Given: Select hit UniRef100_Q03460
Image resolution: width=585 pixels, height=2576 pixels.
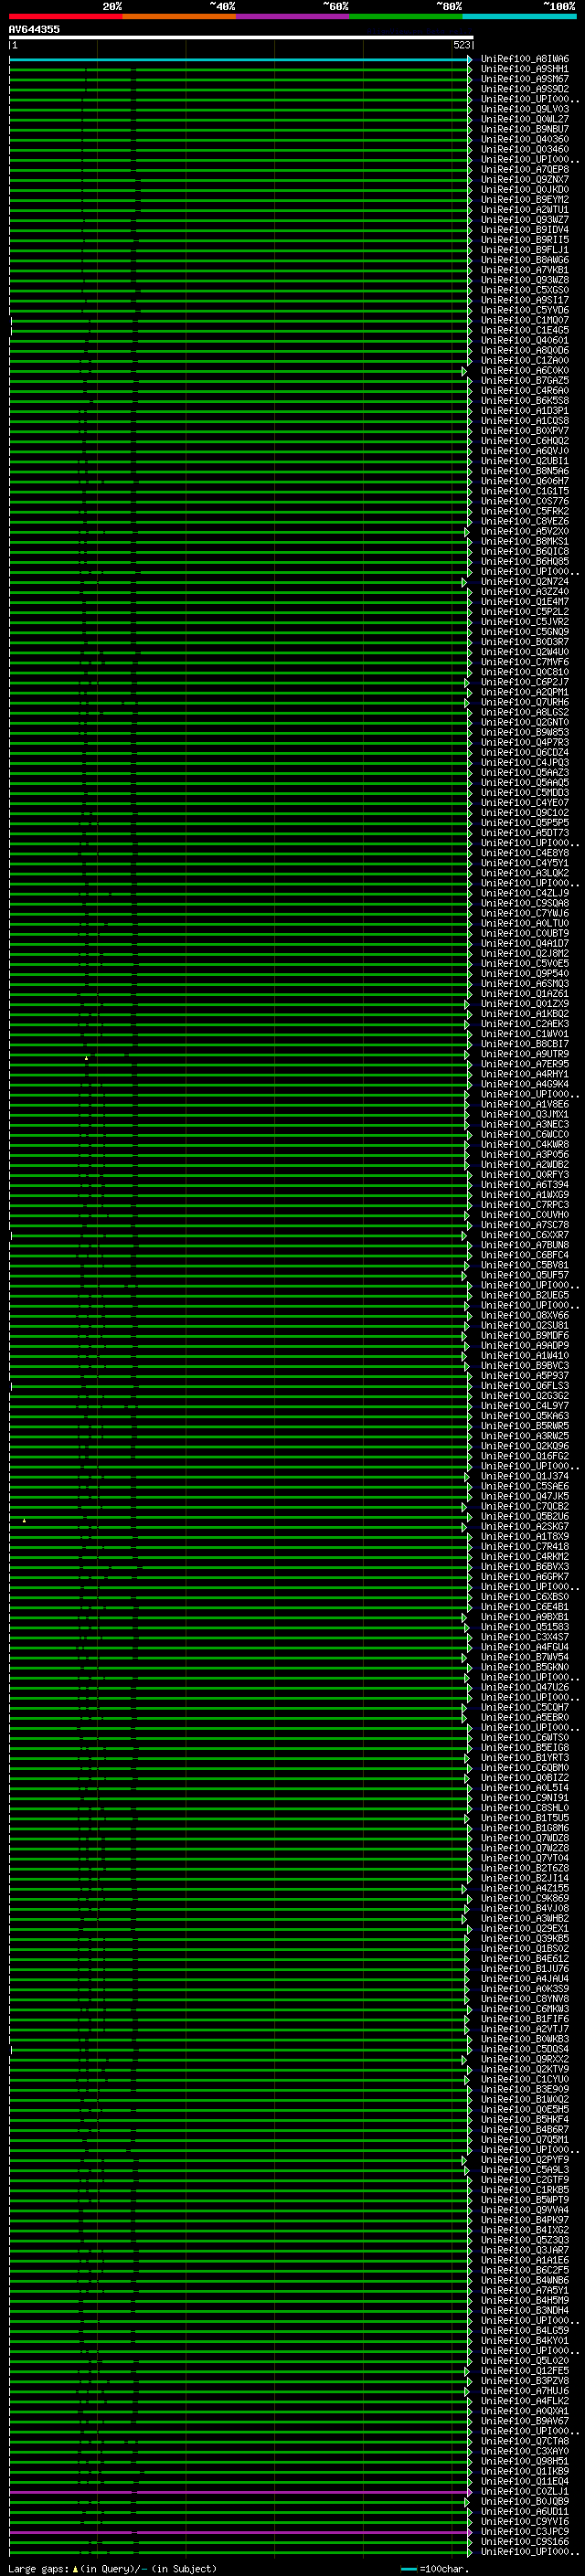Looking at the screenshot, I should [525, 149].
